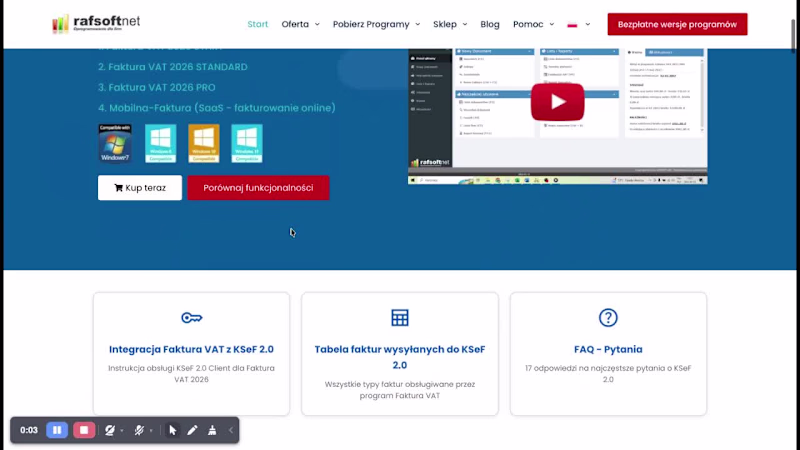Select the cursor pointer tool in recorder
Screen dimensions: 800x450
click(172, 430)
